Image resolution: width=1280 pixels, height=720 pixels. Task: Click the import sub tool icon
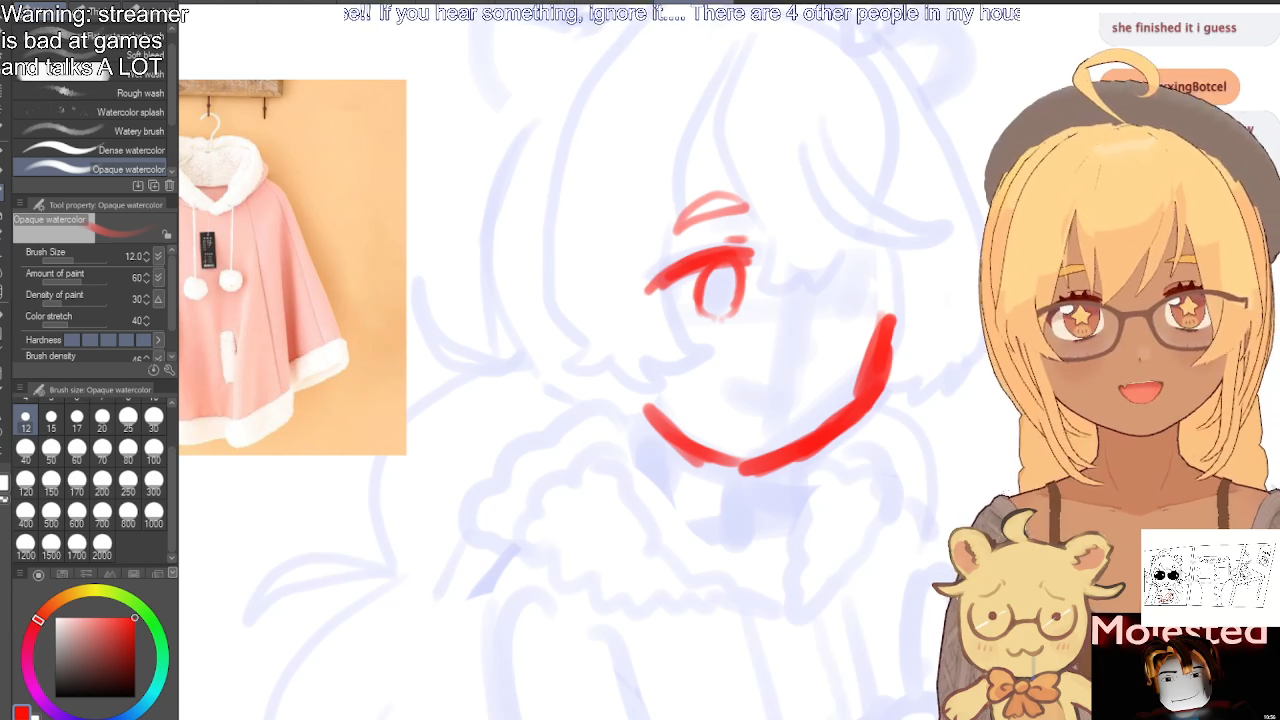coord(138,186)
